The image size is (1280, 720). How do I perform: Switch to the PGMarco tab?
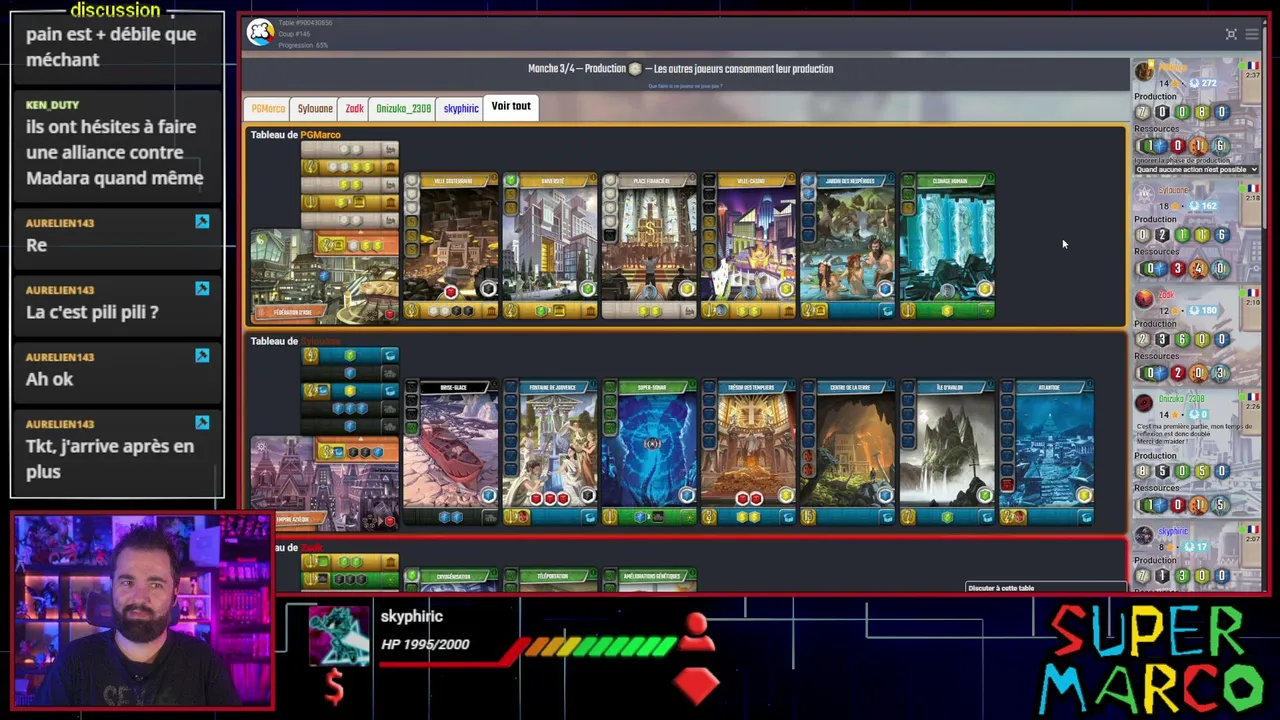coord(268,109)
